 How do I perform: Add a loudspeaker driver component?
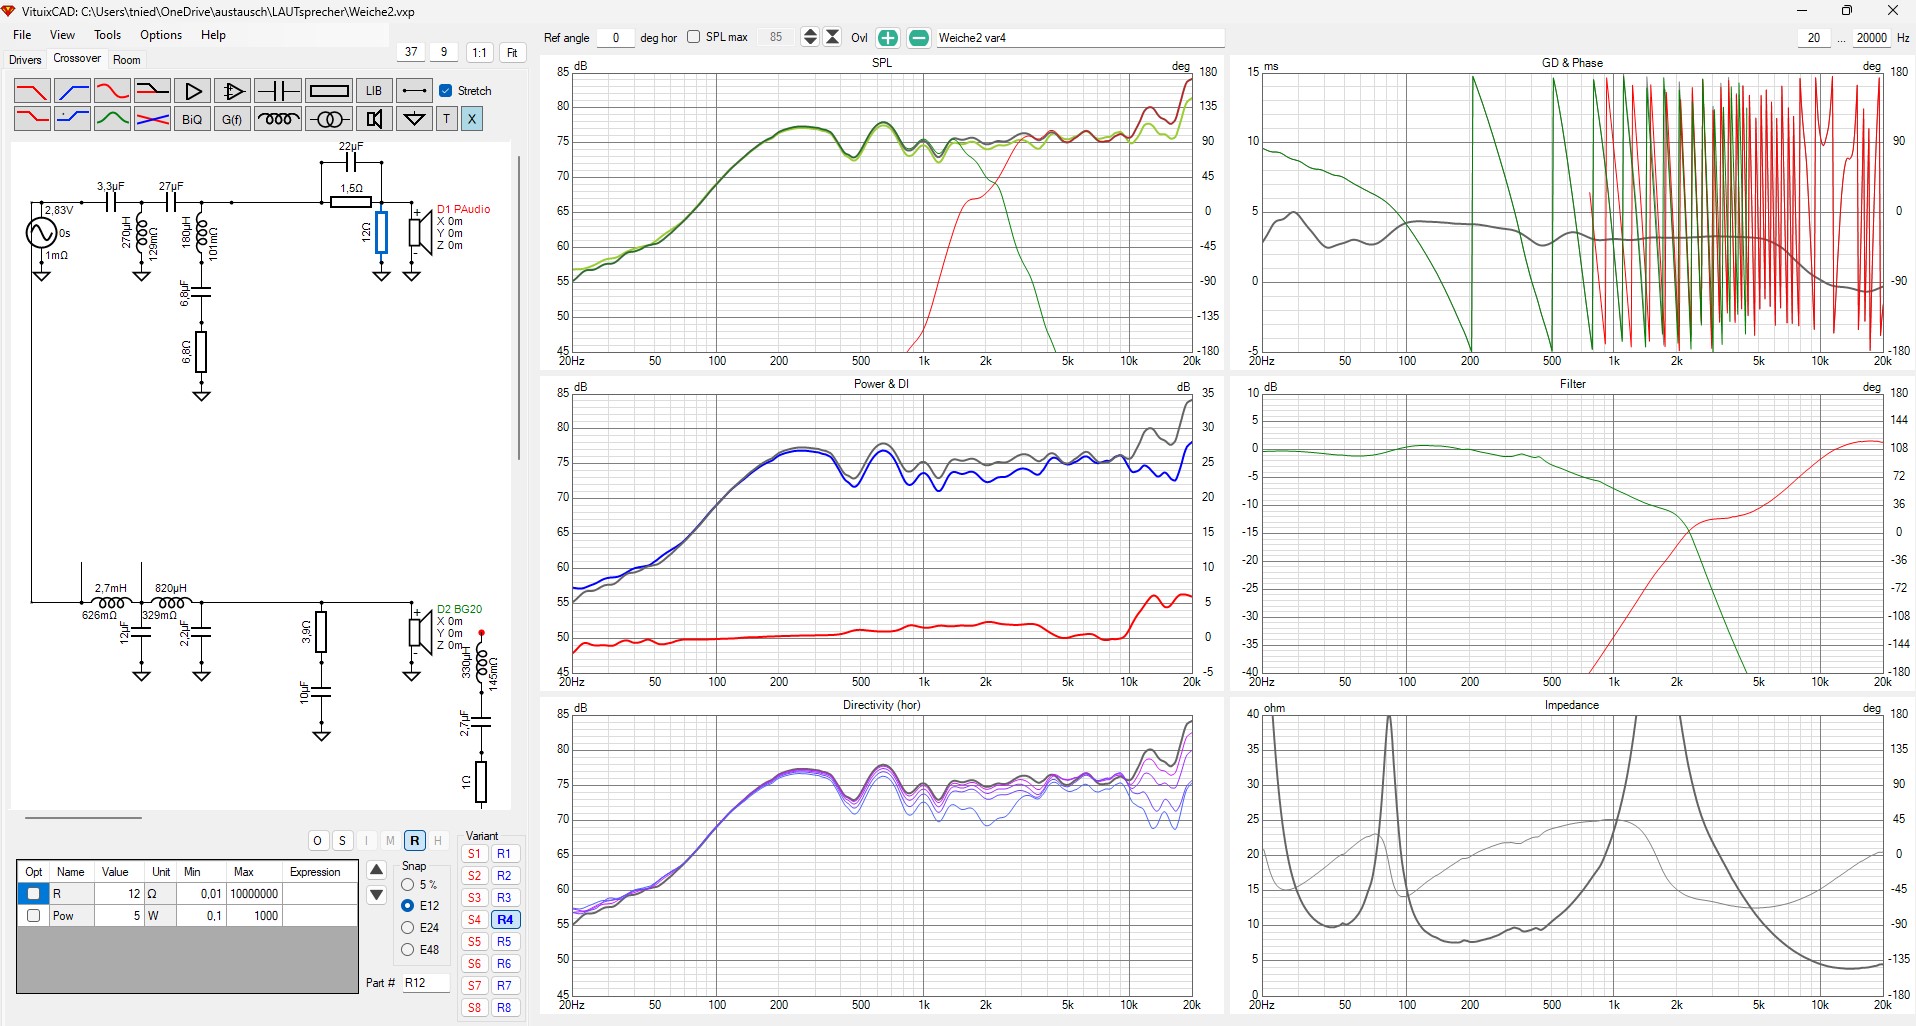[374, 119]
